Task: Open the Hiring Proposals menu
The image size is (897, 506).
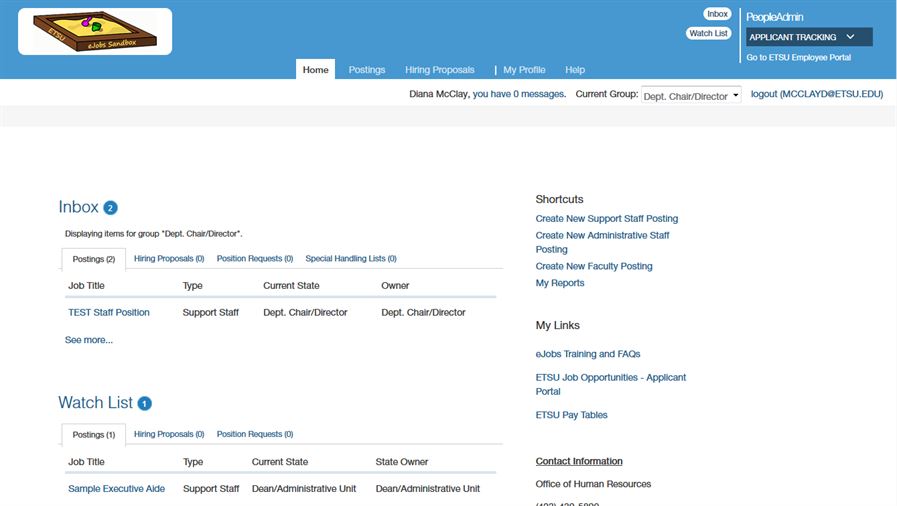Action: click(x=440, y=70)
